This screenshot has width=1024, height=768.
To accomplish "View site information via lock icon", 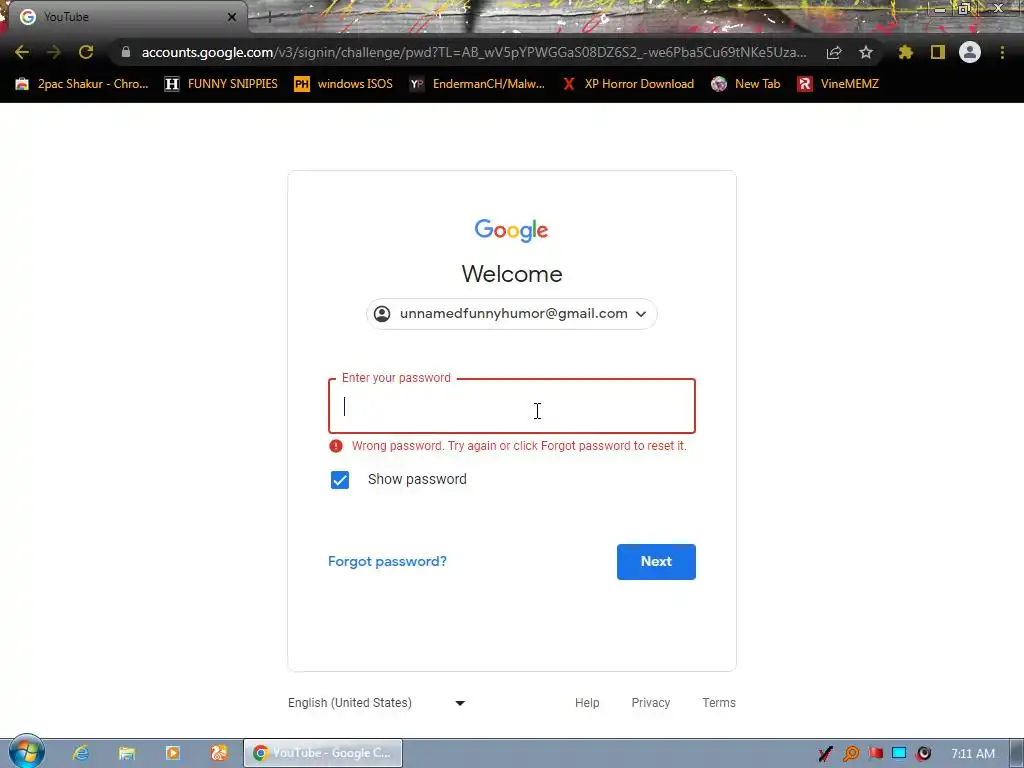I will pyautogui.click(x=126, y=52).
